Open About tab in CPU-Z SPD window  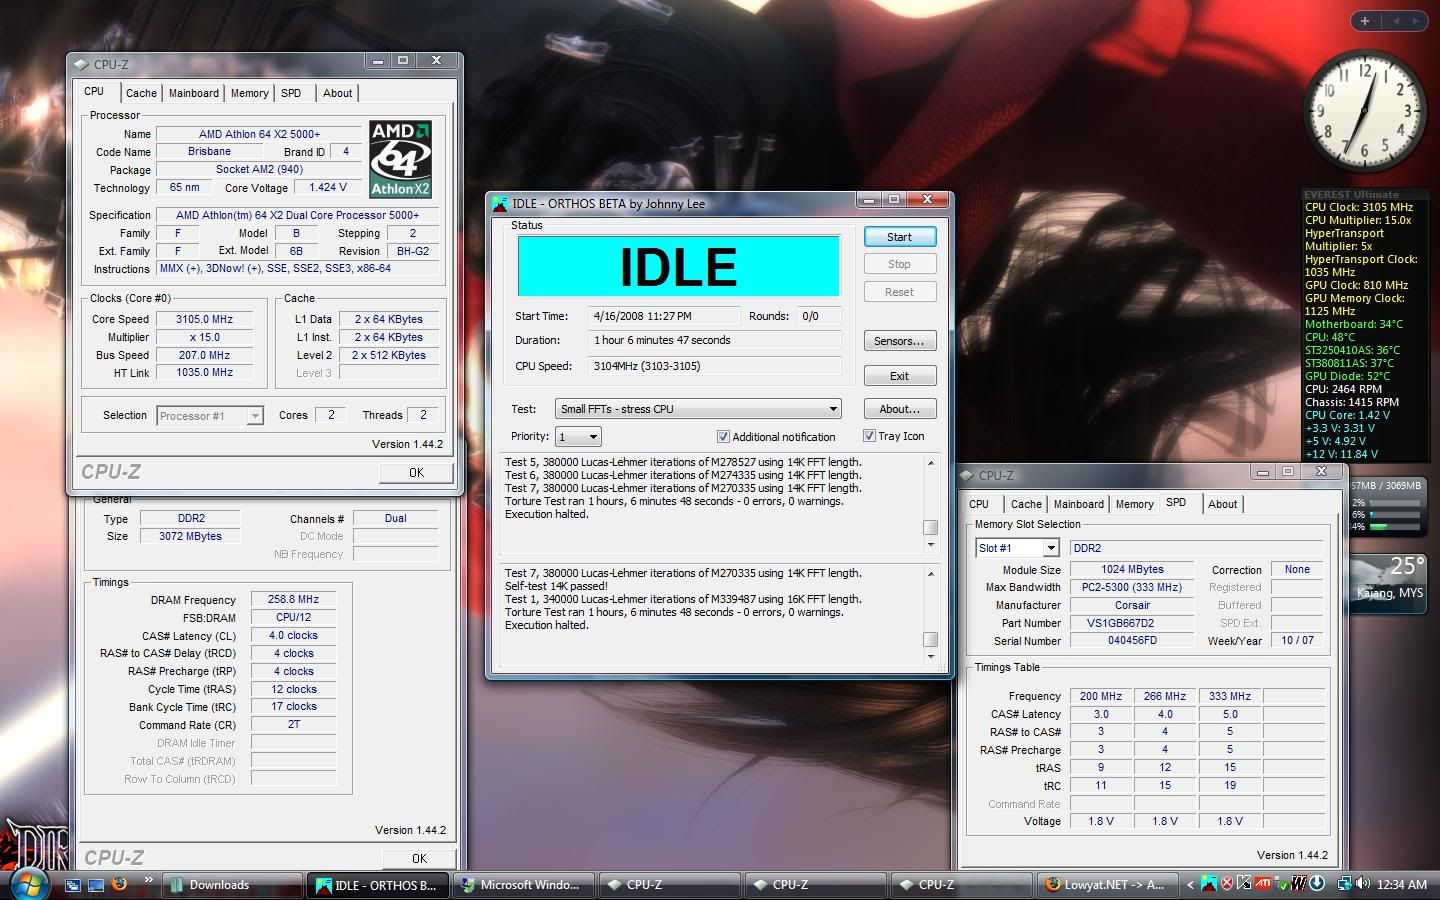(x=1222, y=504)
